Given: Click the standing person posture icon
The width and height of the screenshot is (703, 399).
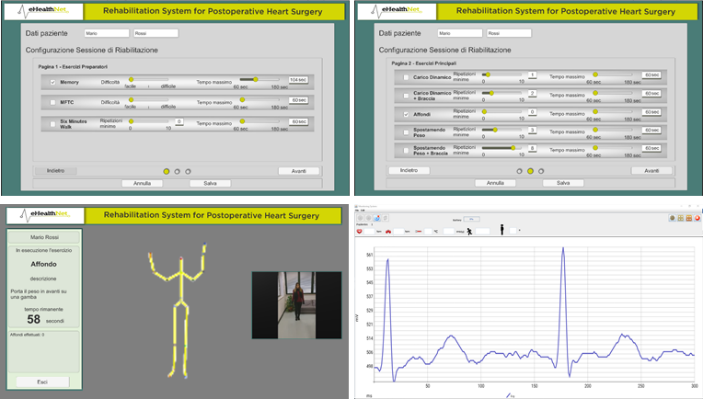Looking at the screenshot, I should point(502,230).
